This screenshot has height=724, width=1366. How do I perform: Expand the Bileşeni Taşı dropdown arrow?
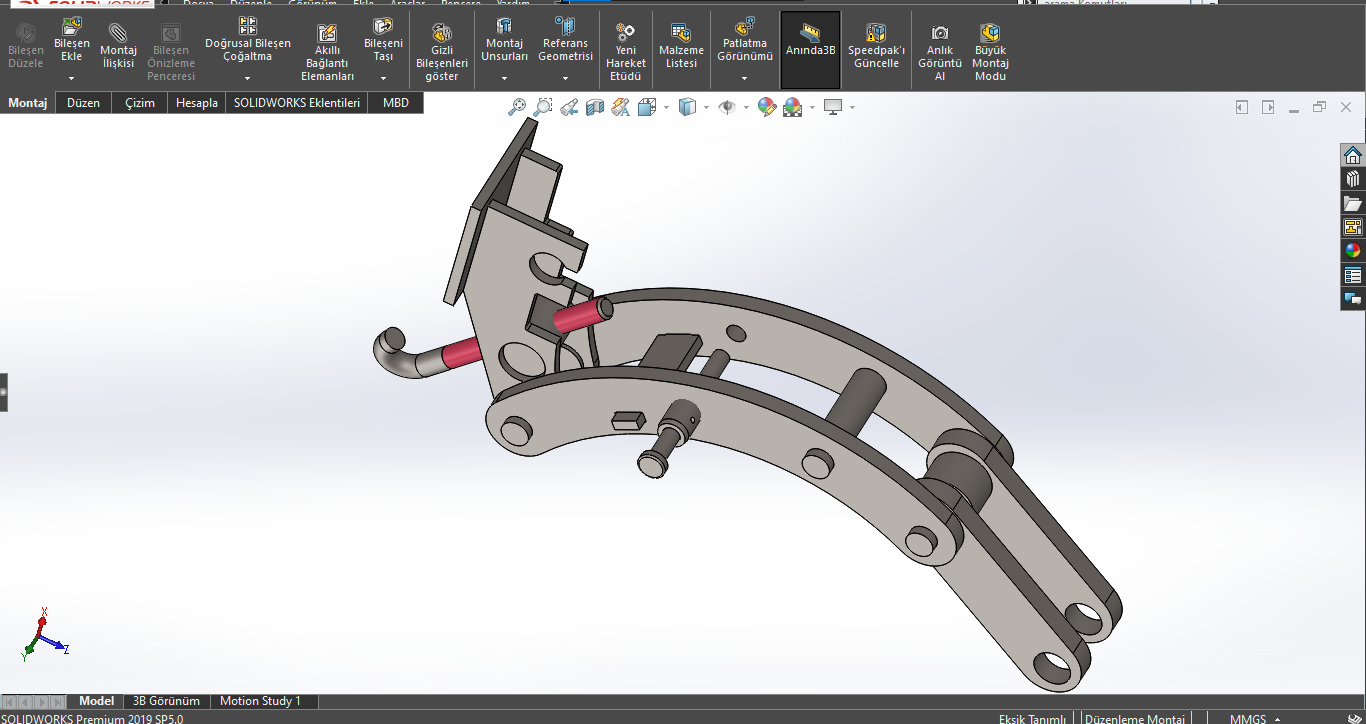point(383,78)
